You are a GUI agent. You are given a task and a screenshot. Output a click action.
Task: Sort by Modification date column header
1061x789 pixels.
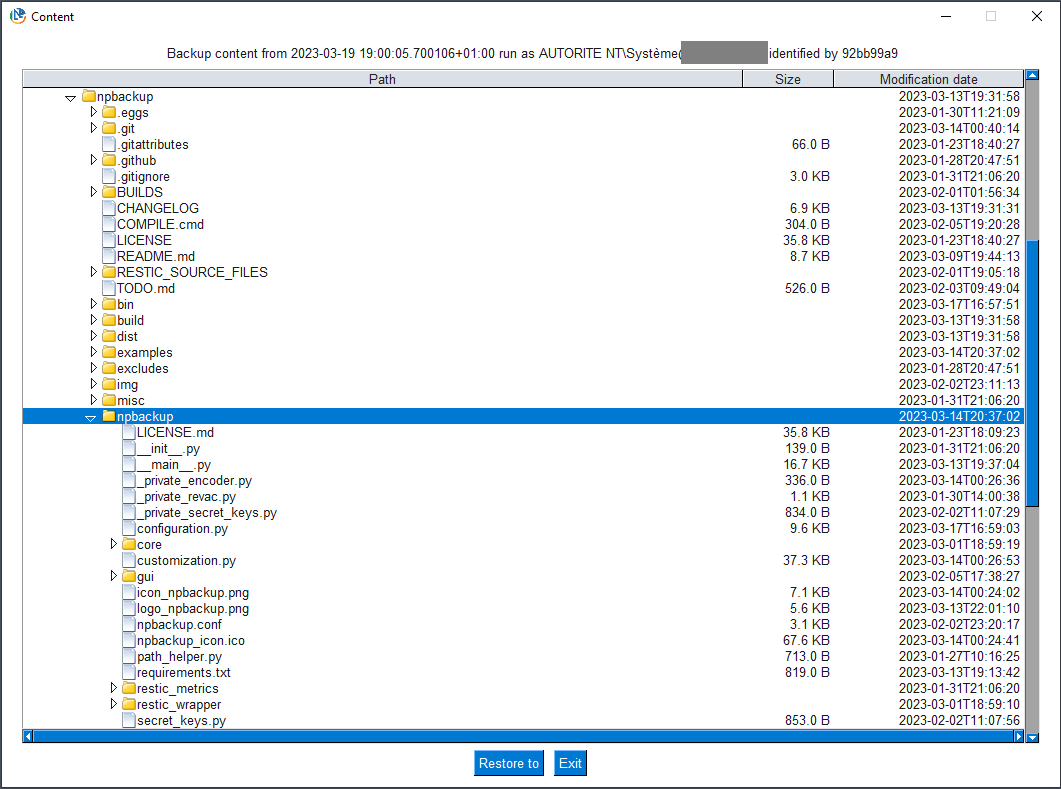(928, 79)
